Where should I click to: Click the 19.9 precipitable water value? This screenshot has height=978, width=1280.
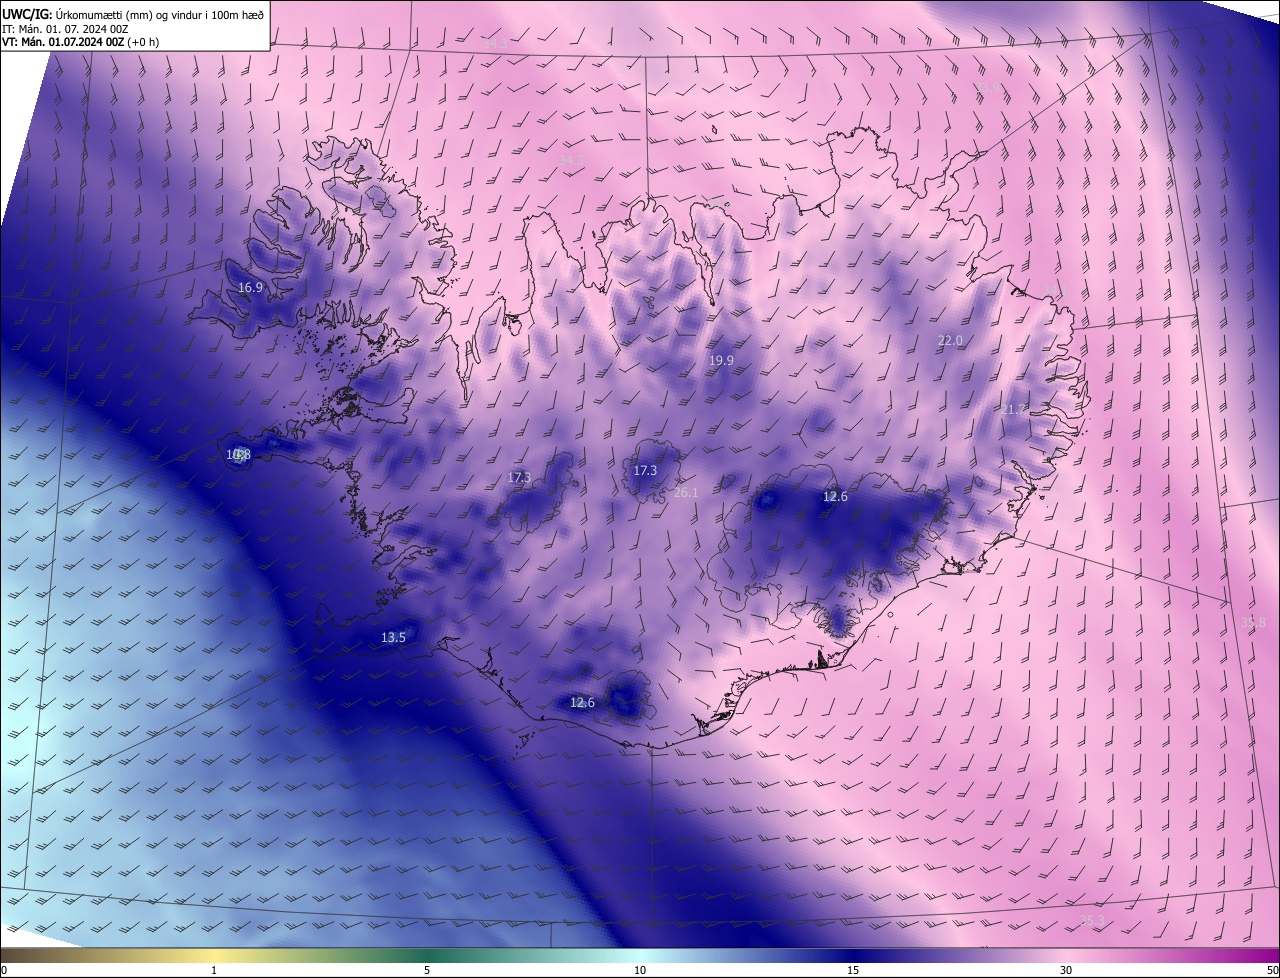(721, 360)
